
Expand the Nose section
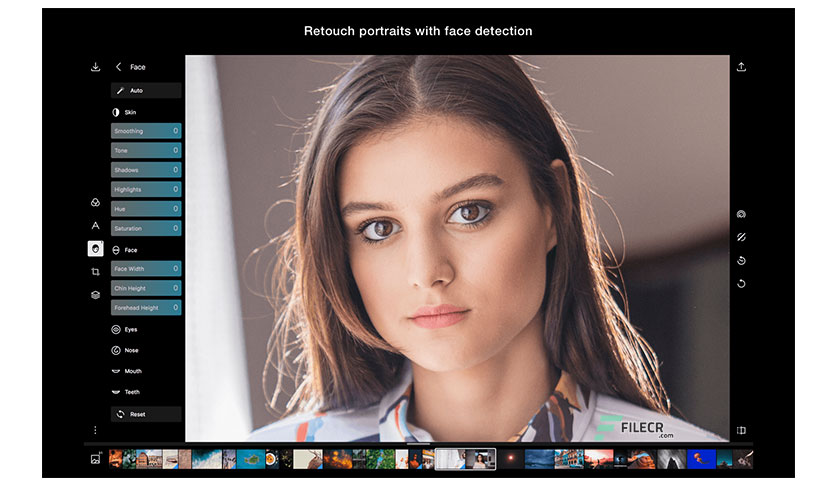tap(125, 350)
